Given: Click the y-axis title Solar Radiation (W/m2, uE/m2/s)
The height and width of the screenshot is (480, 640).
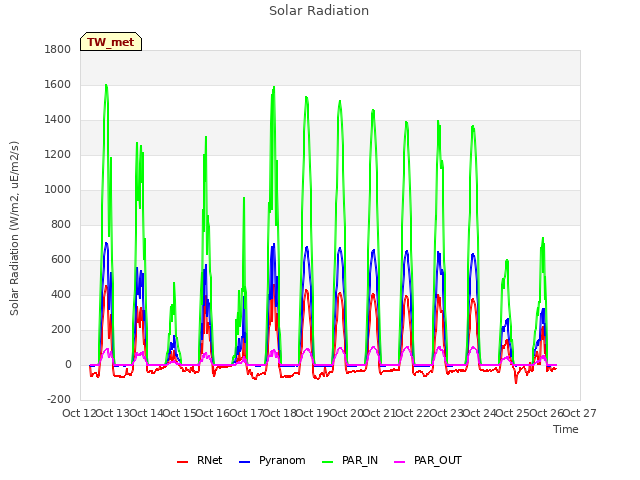Looking at the screenshot, I should point(14,228).
